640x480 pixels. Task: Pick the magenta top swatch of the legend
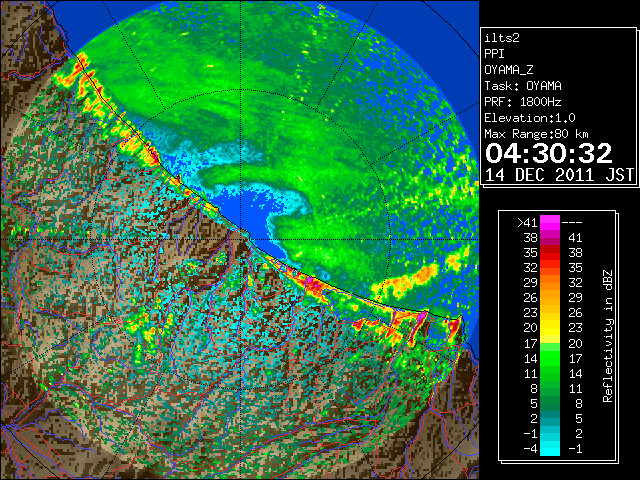point(550,223)
